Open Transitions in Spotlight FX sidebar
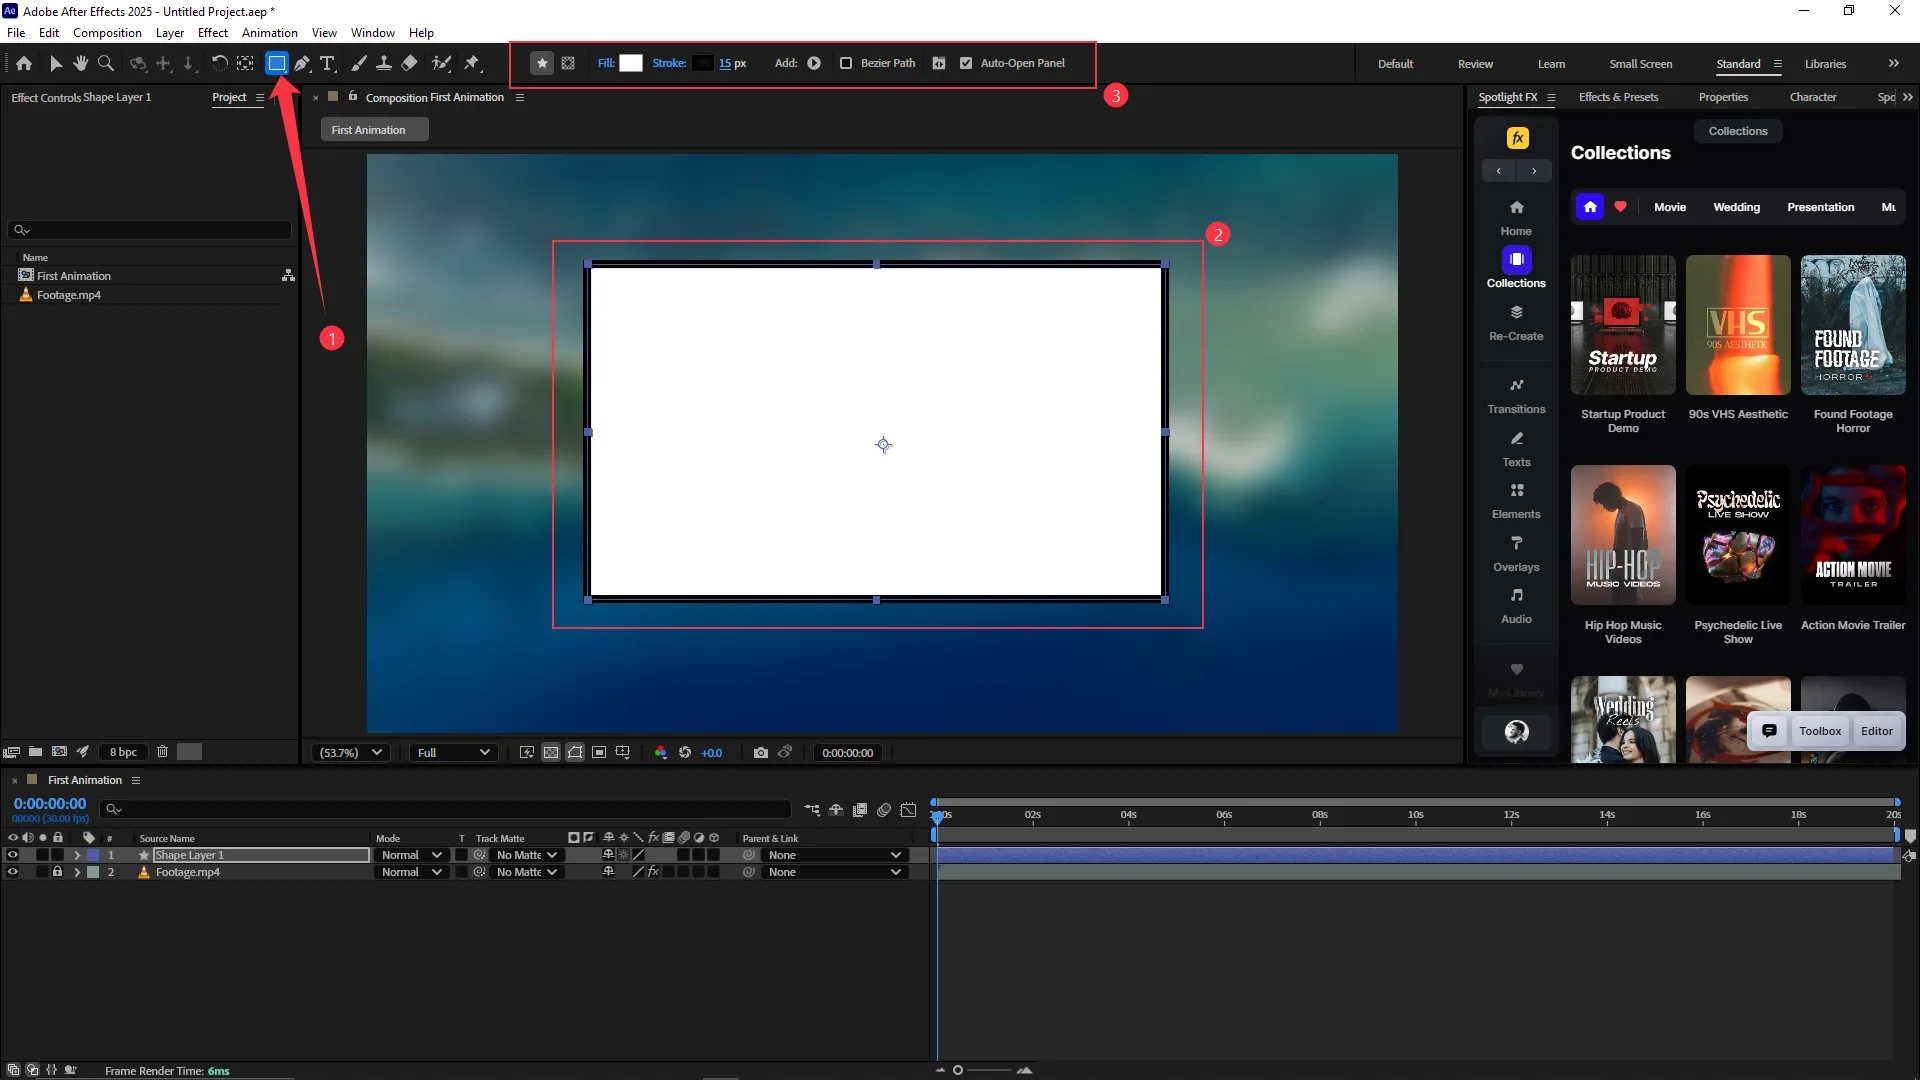1920x1080 pixels. (1516, 396)
